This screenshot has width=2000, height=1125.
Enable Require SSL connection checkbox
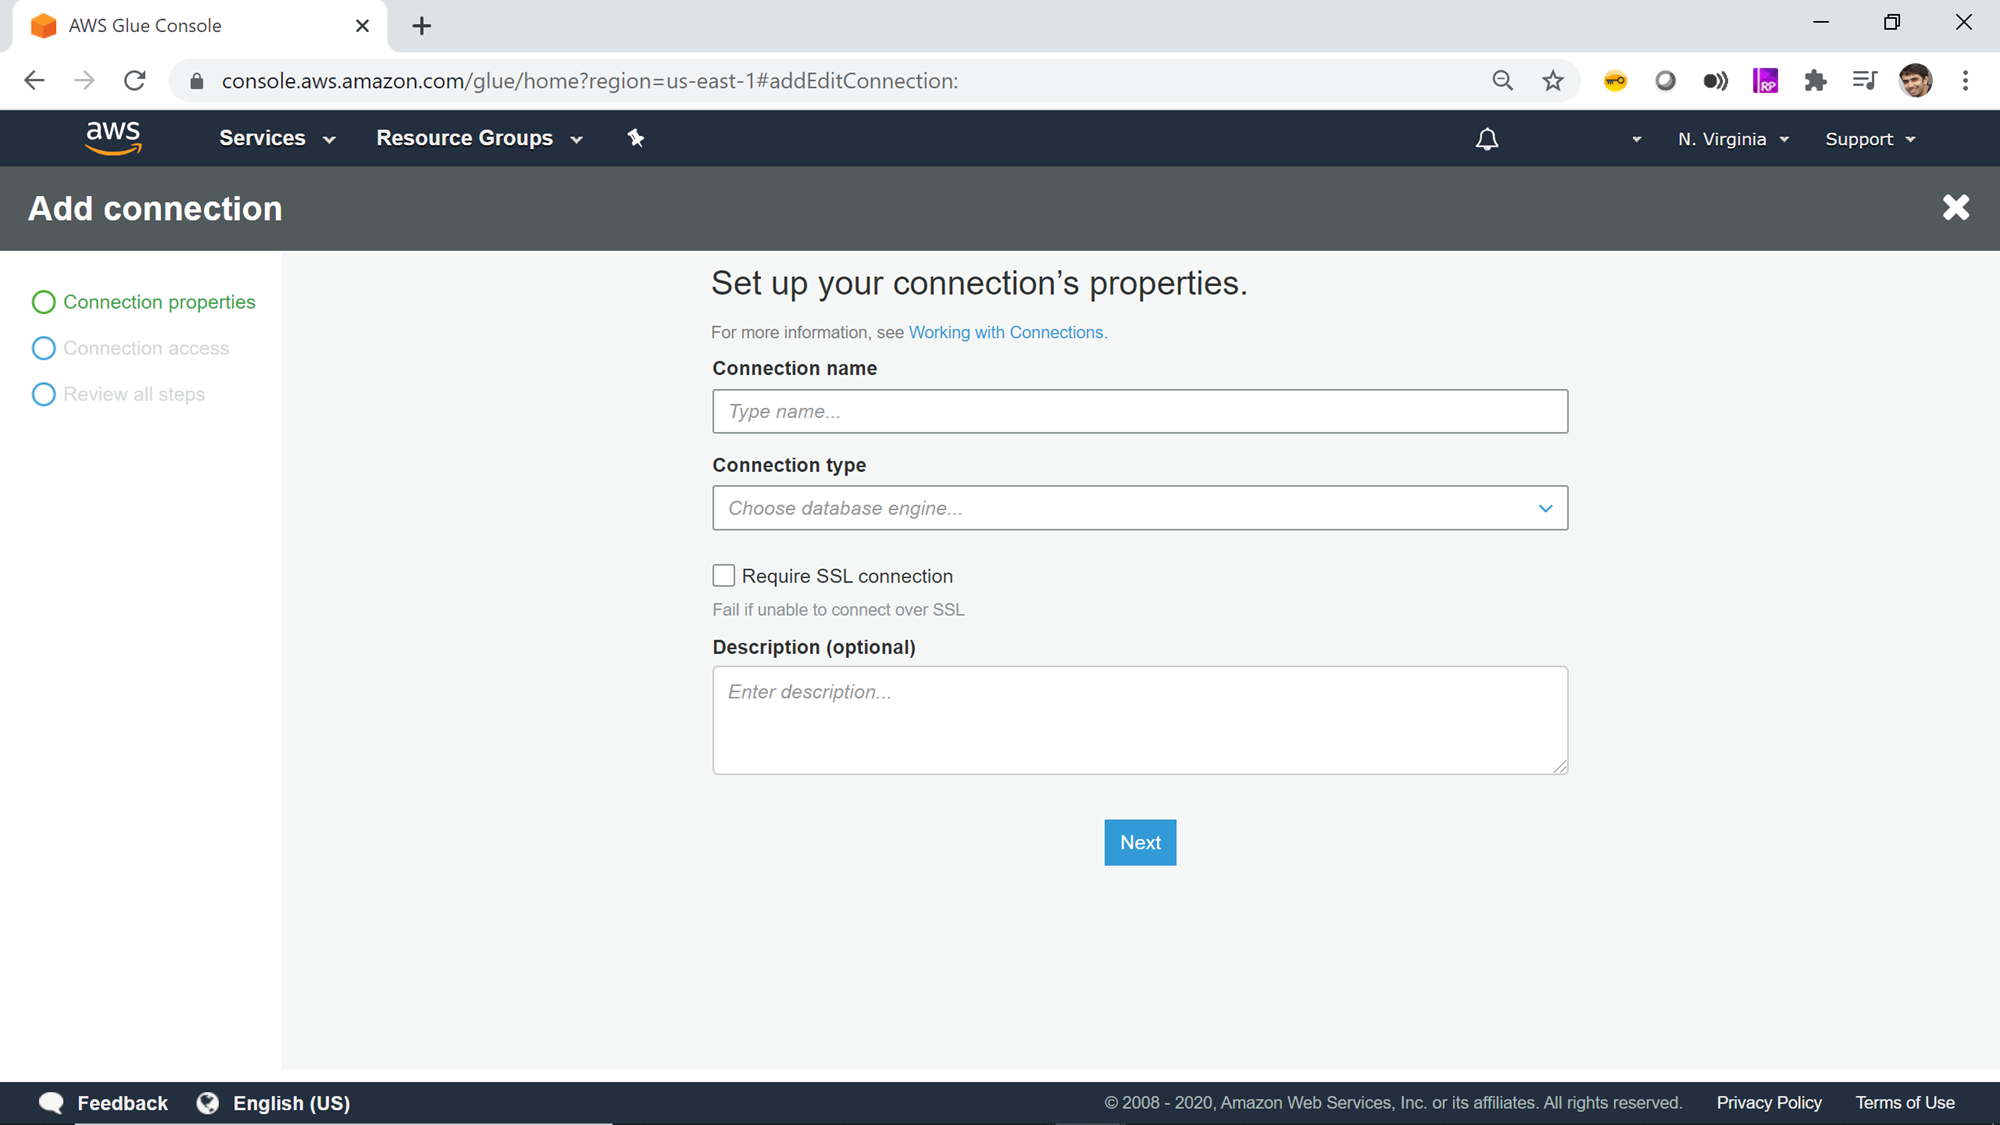pyautogui.click(x=723, y=575)
